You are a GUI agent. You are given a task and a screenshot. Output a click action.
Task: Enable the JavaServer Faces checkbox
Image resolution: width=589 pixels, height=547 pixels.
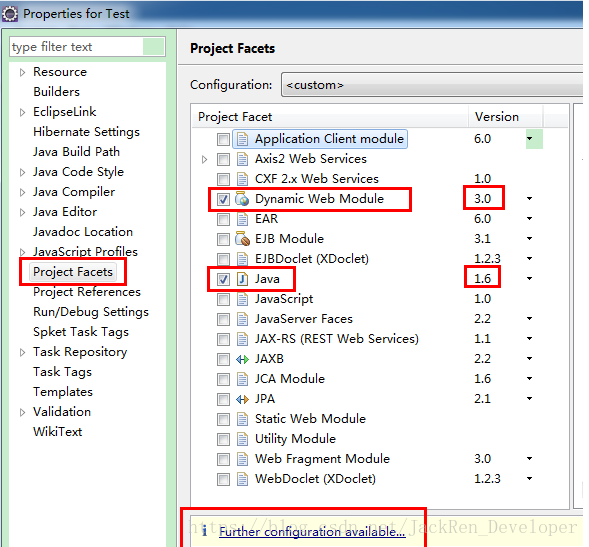223,319
